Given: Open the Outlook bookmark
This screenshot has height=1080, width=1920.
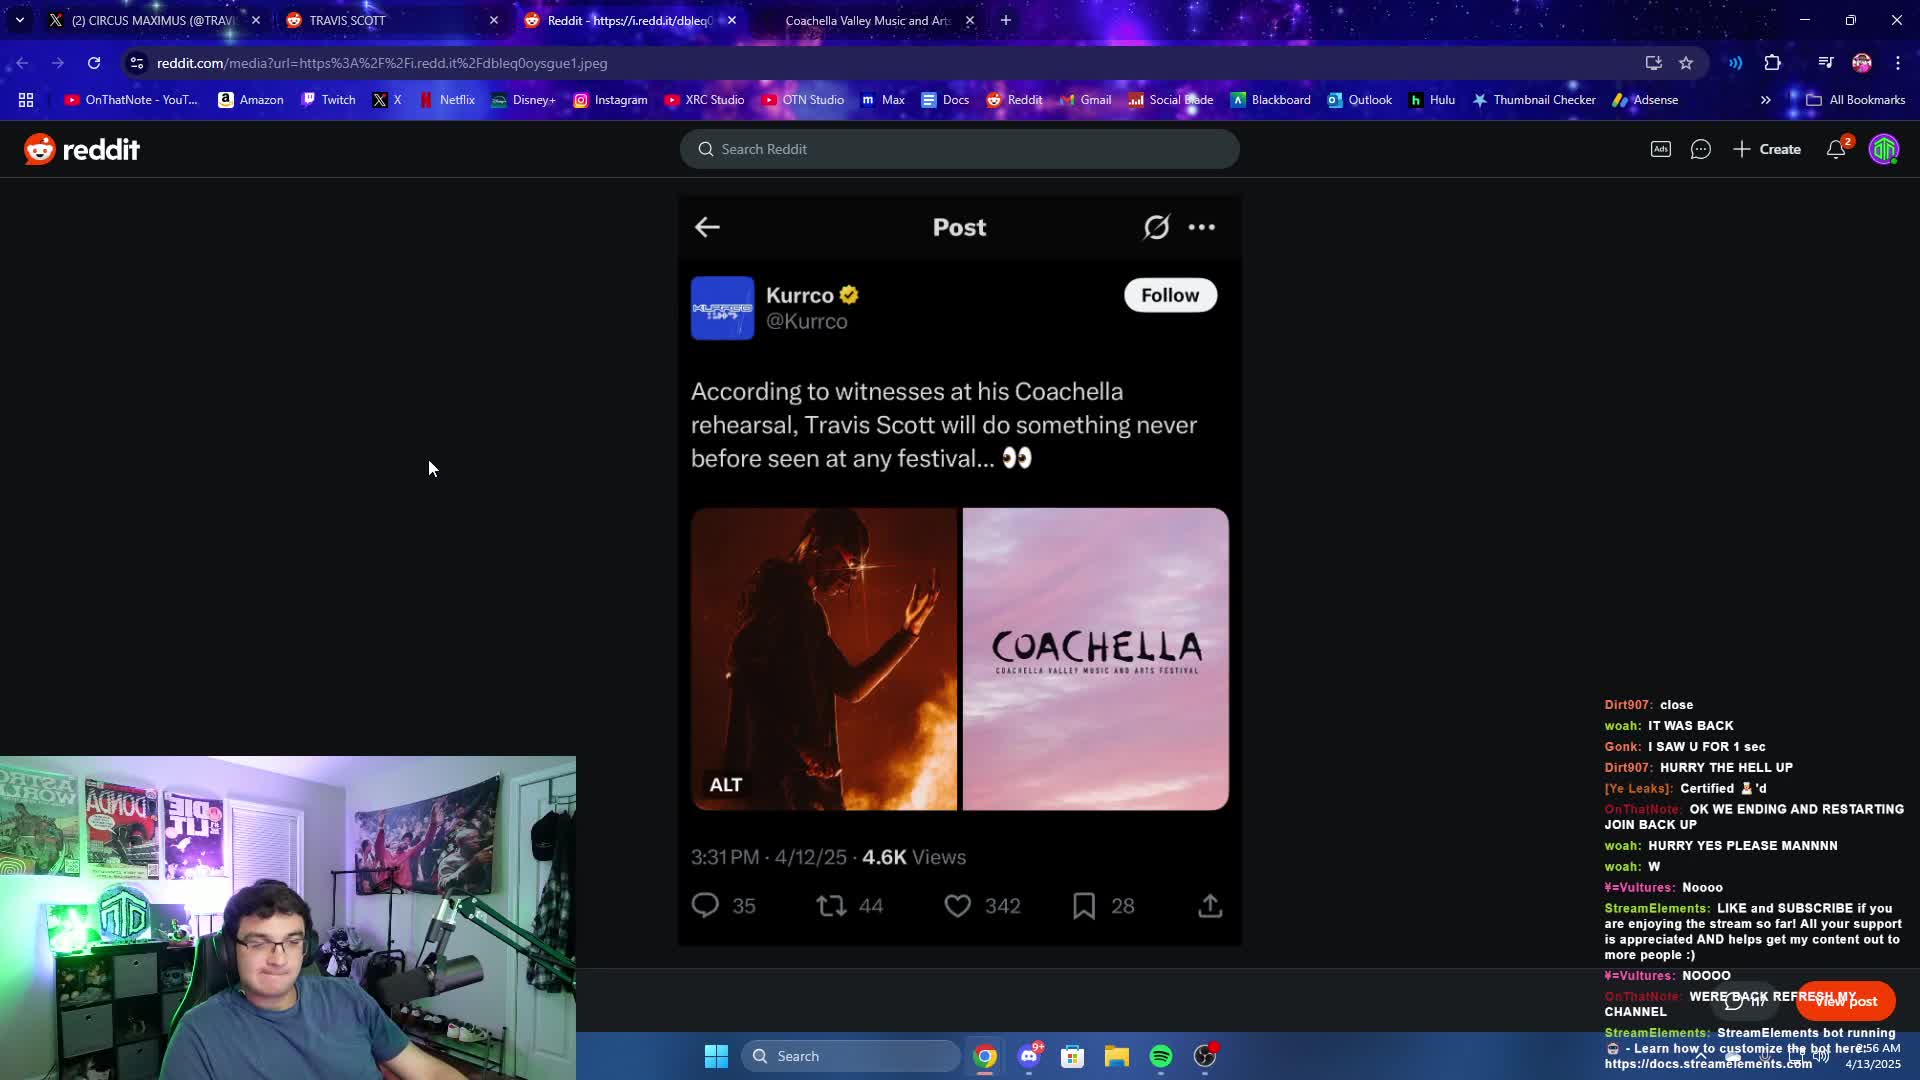Looking at the screenshot, I should [1359, 100].
